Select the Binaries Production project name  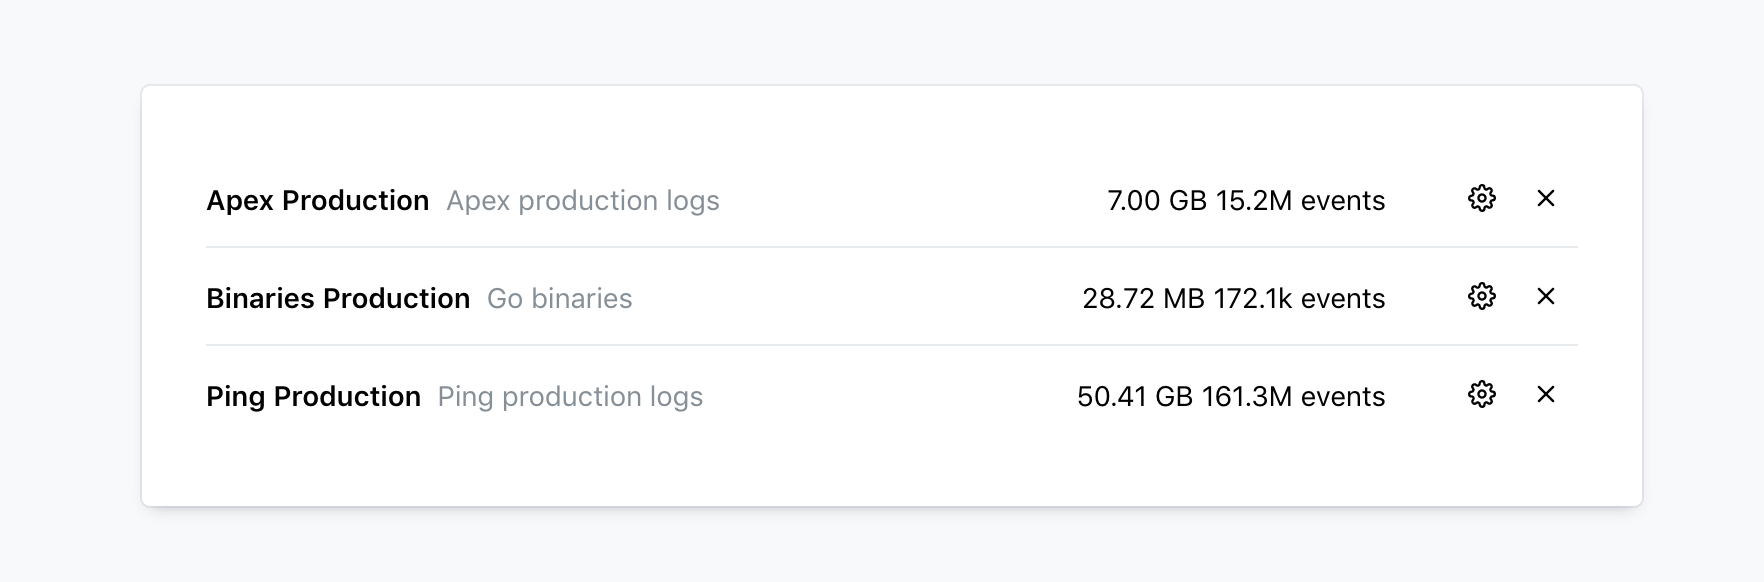338,297
